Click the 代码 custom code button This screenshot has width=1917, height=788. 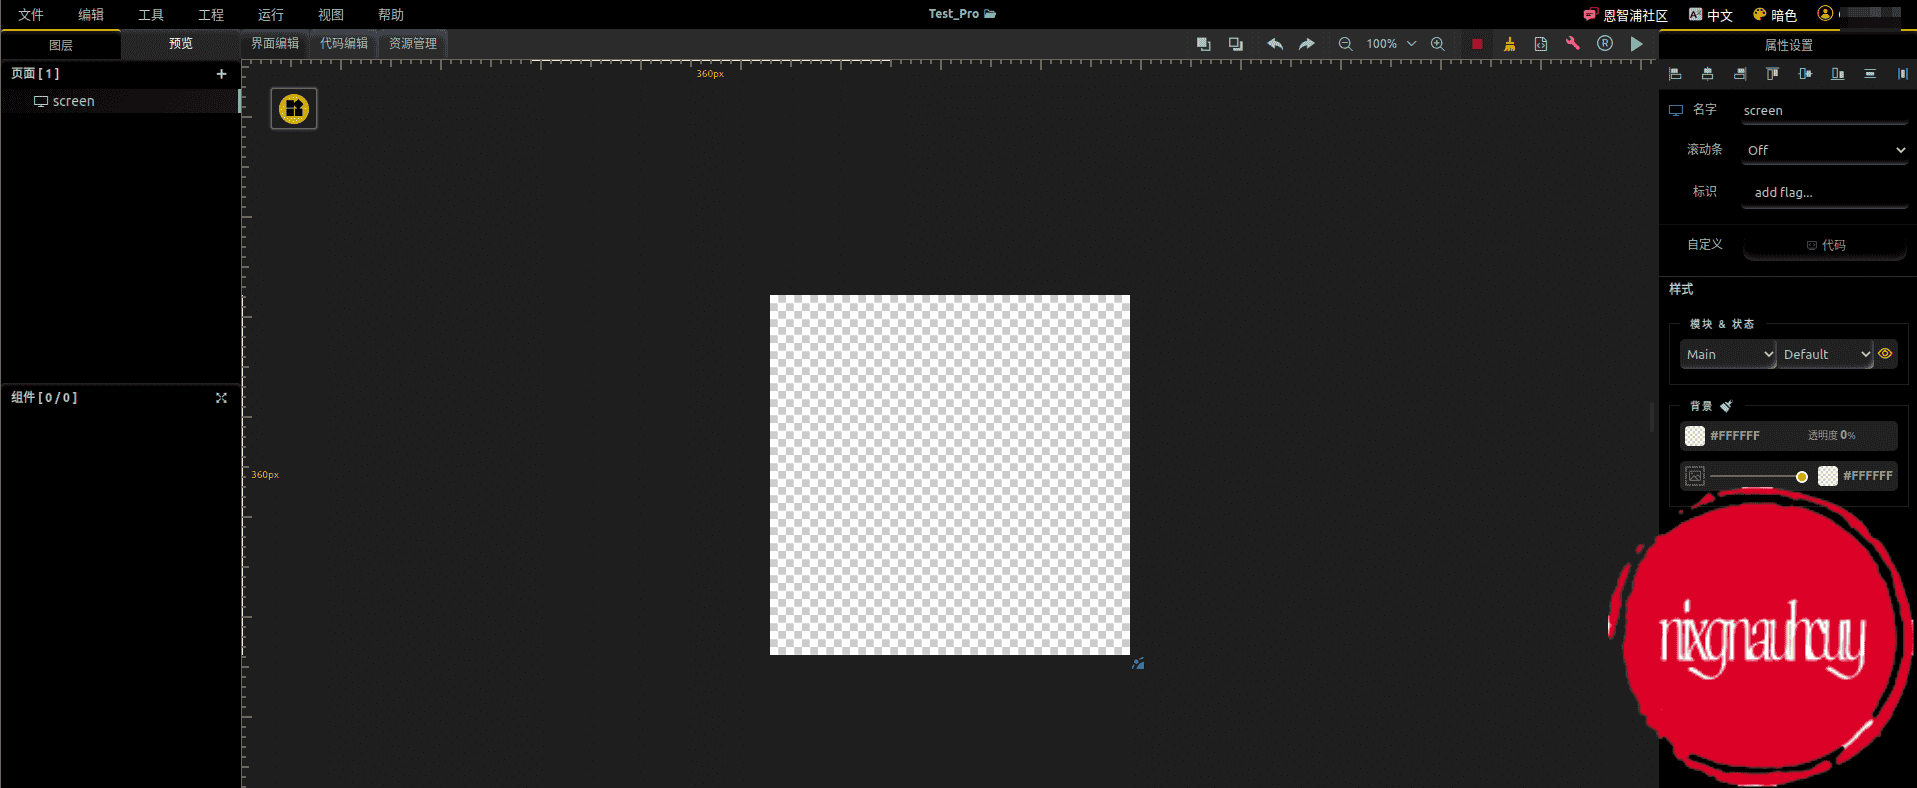pyautogui.click(x=1825, y=245)
